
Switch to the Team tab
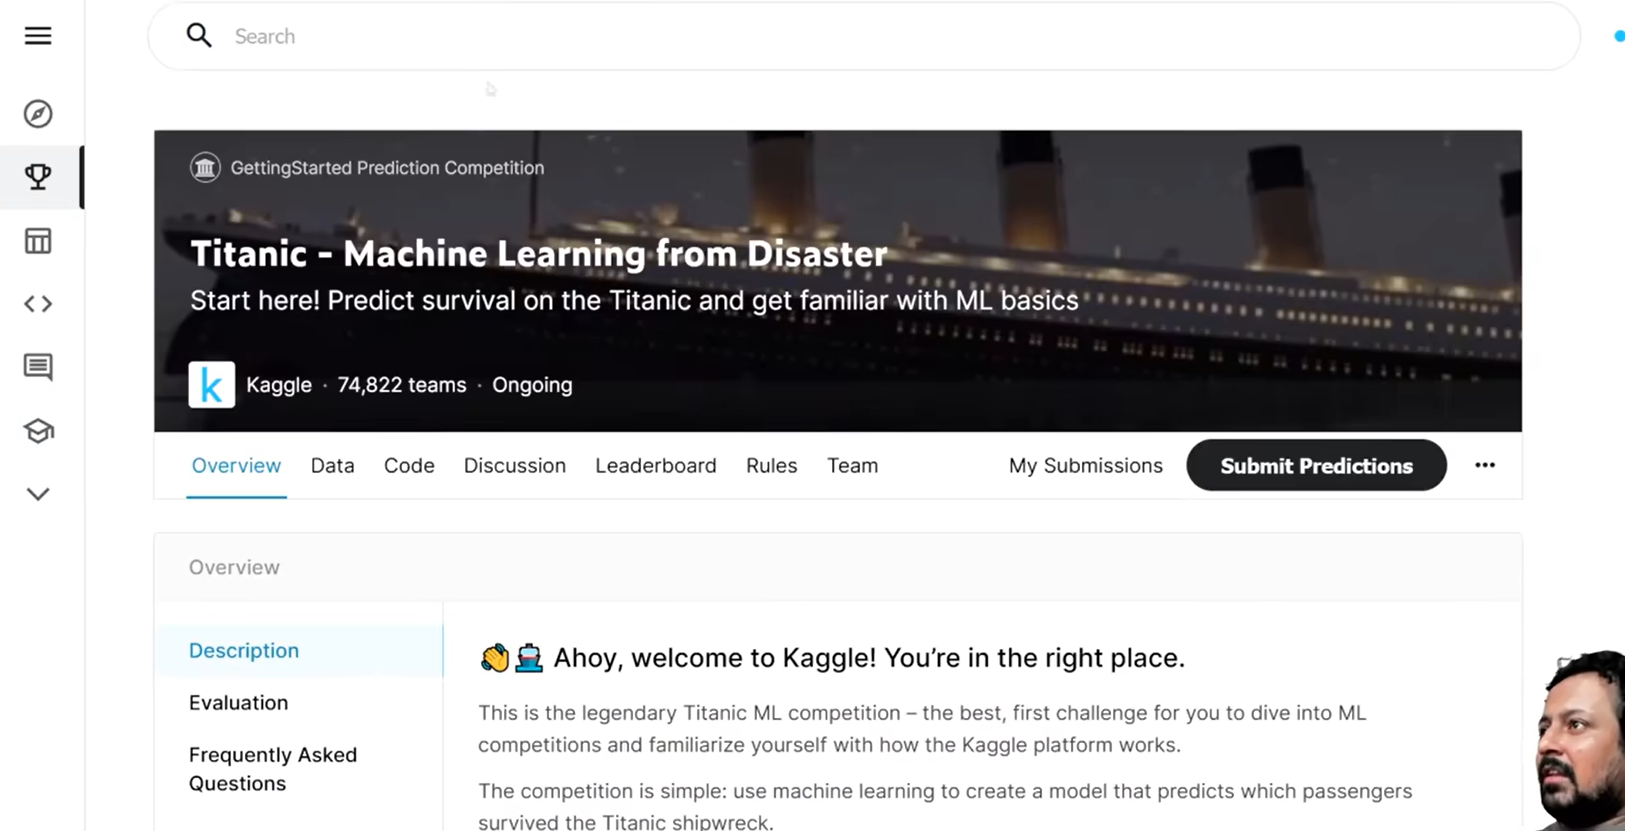[853, 466]
